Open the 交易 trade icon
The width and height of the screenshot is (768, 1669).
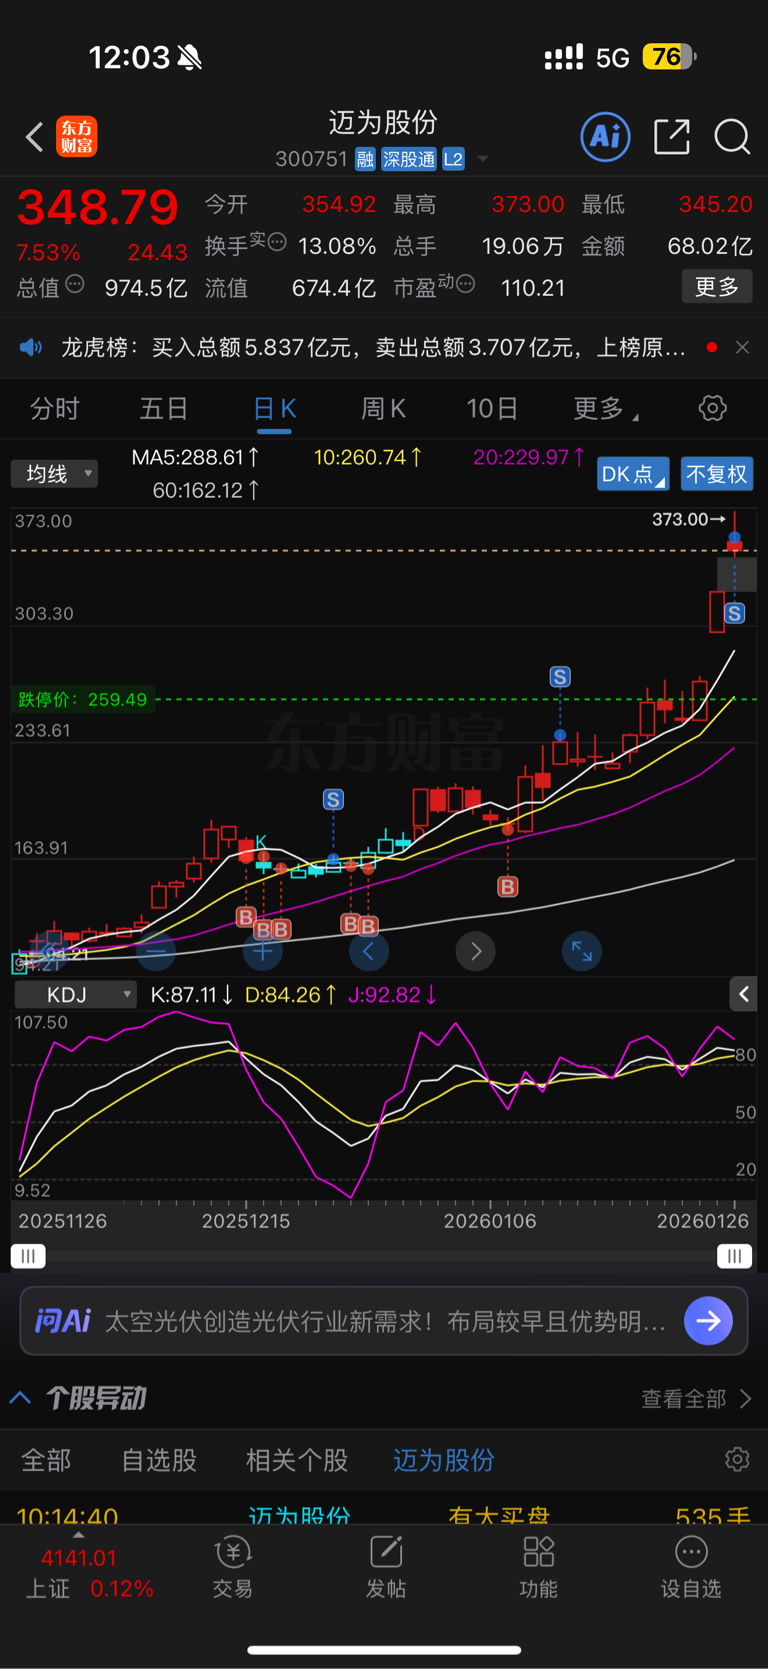click(x=232, y=1568)
